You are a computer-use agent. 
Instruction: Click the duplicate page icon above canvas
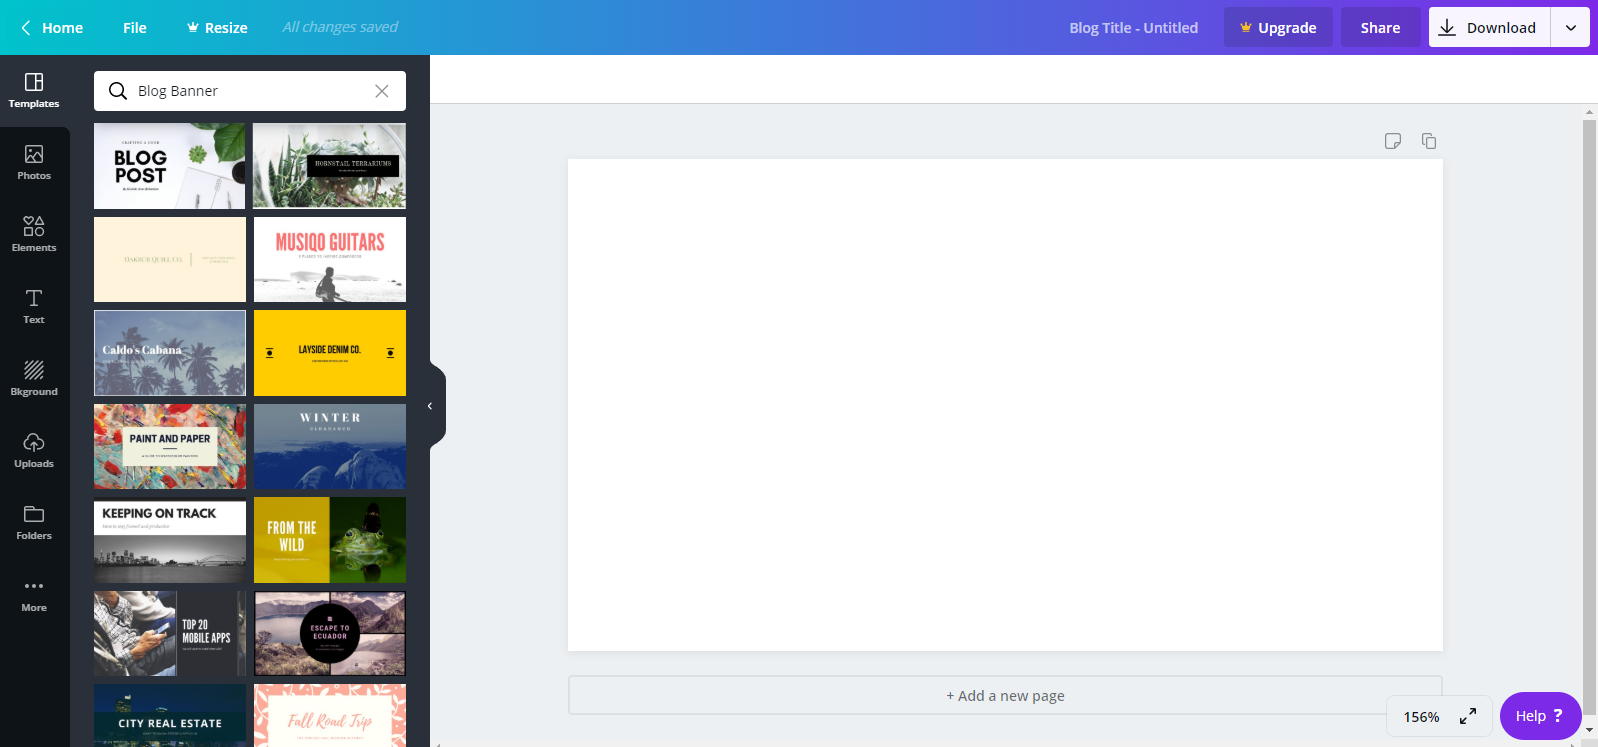pyautogui.click(x=1429, y=141)
